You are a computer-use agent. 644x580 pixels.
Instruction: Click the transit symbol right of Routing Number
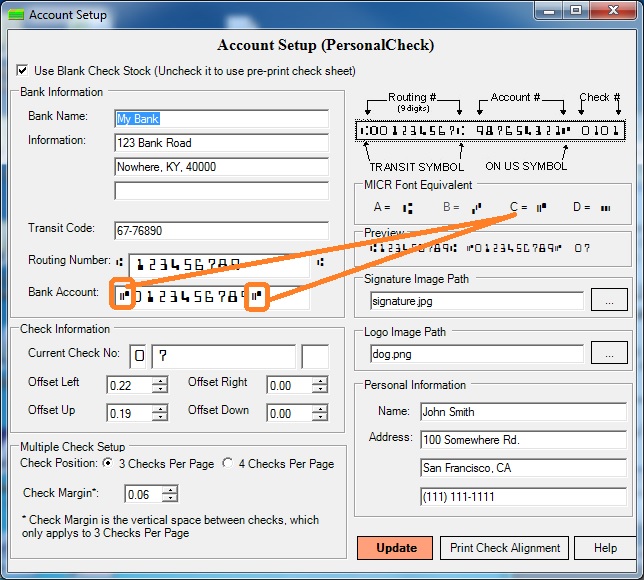click(320, 262)
